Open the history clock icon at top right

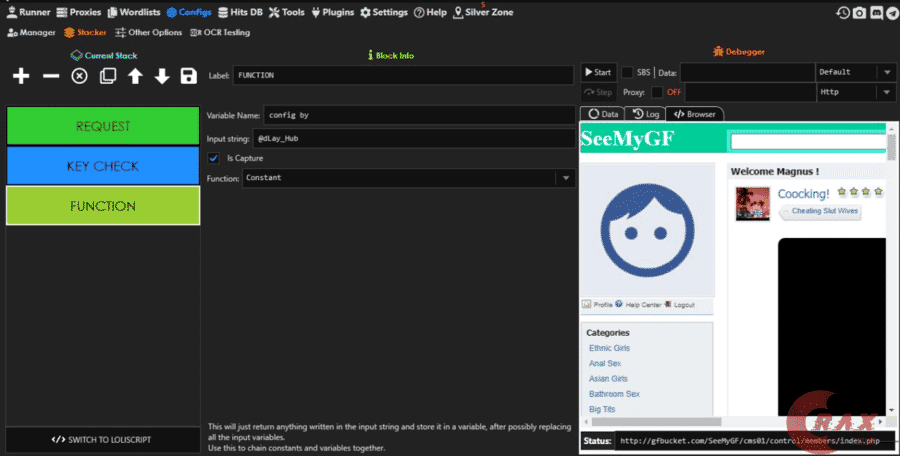point(843,12)
